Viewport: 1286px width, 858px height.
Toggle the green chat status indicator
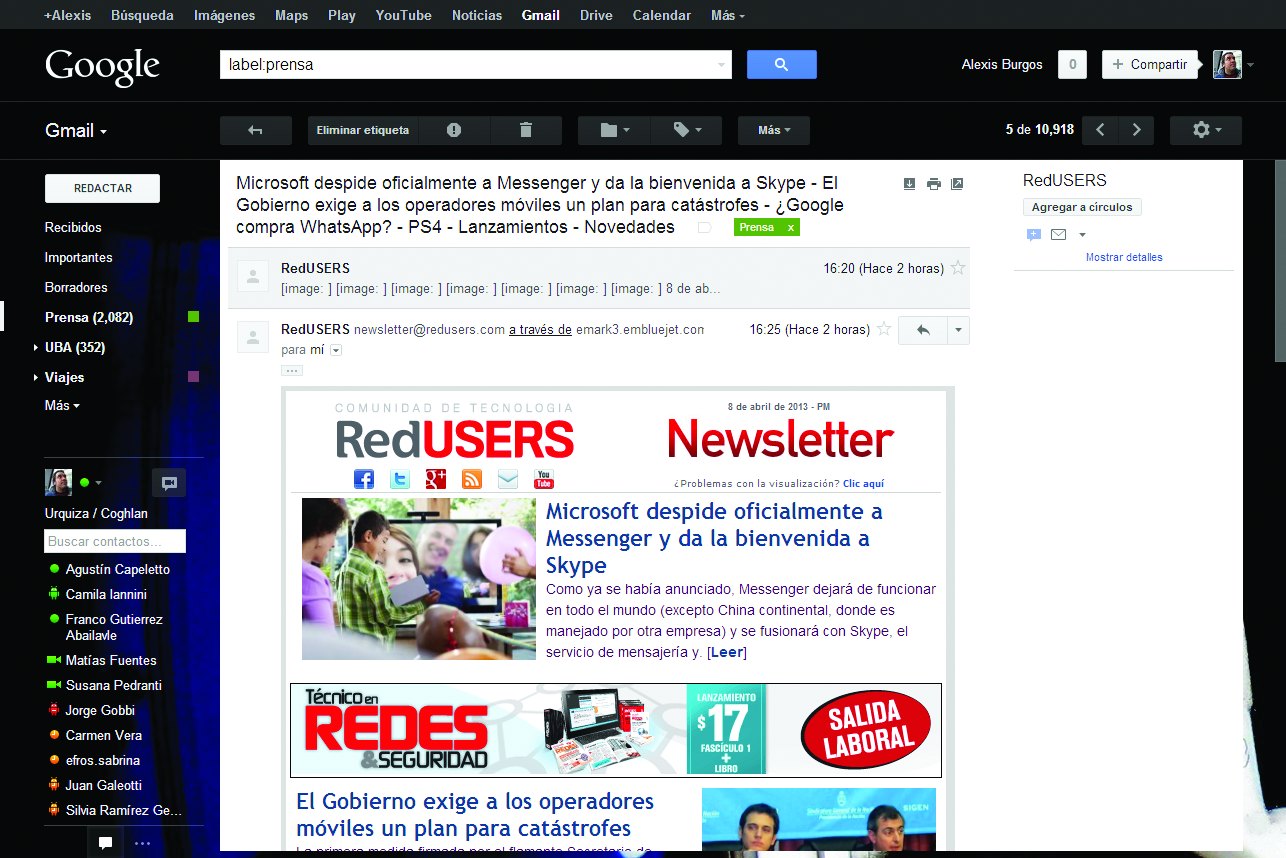[85, 483]
